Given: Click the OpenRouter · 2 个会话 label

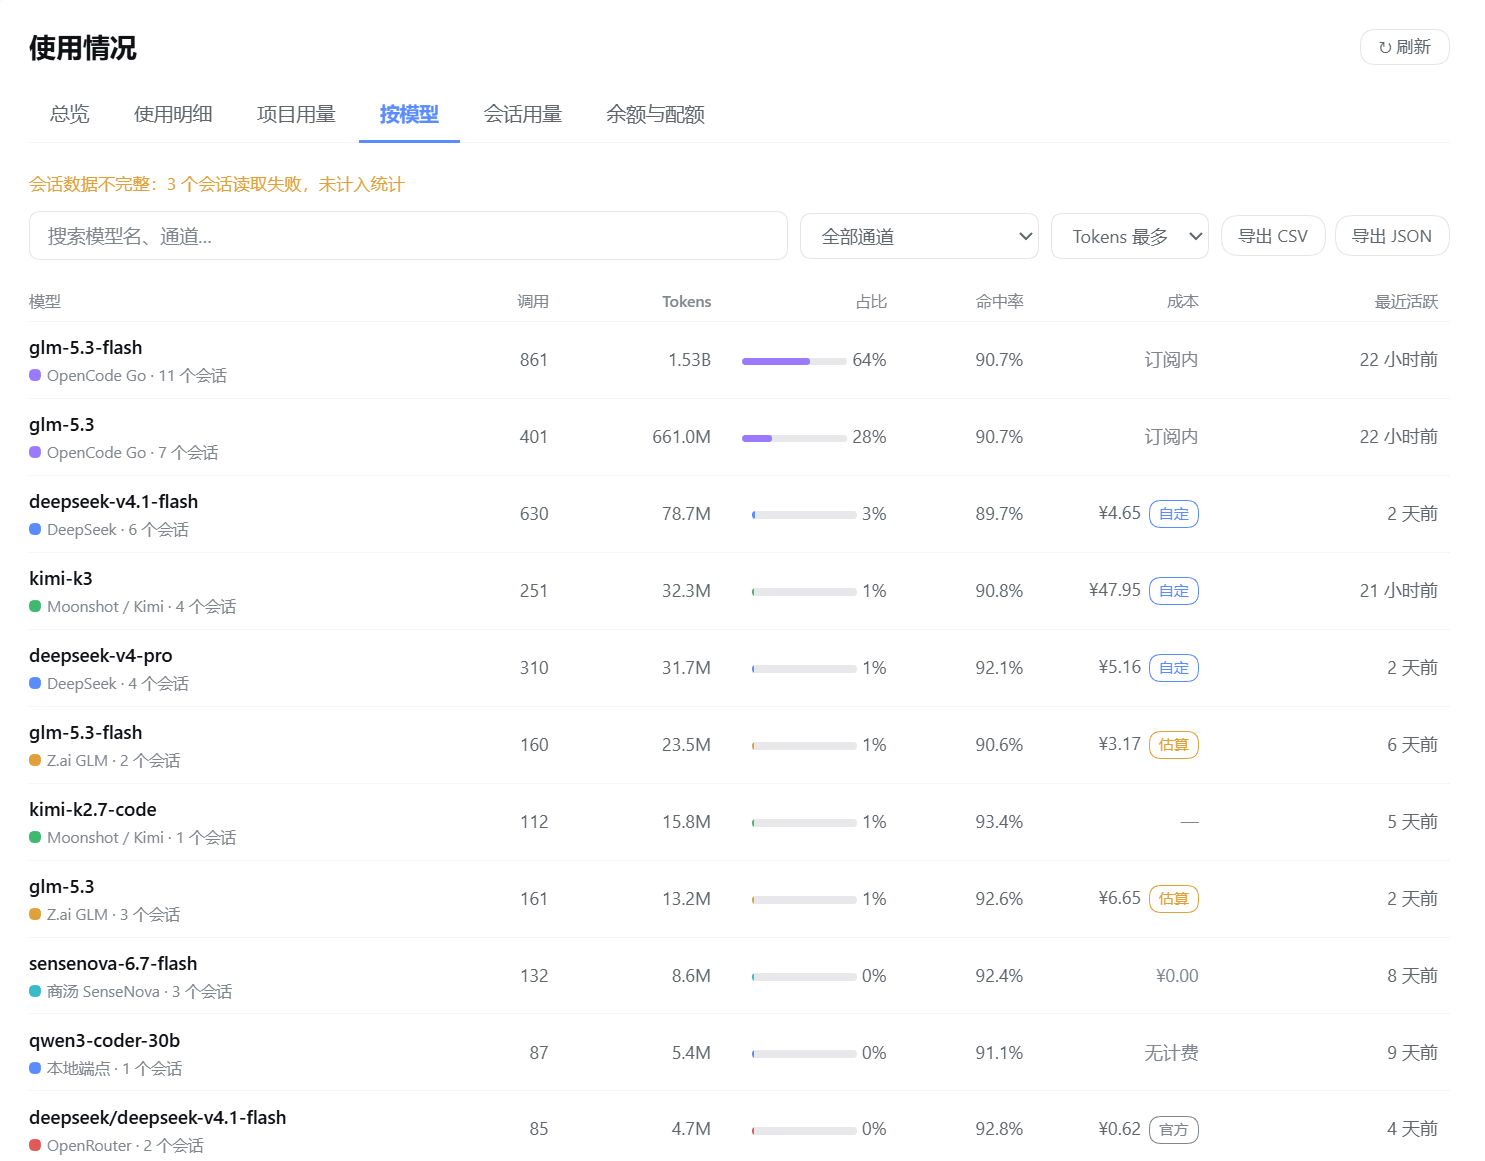Looking at the screenshot, I should point(125,1146).
